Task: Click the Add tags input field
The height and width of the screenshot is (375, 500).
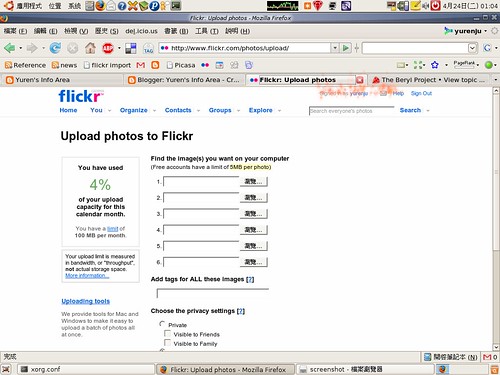Action: pos(213,293)
